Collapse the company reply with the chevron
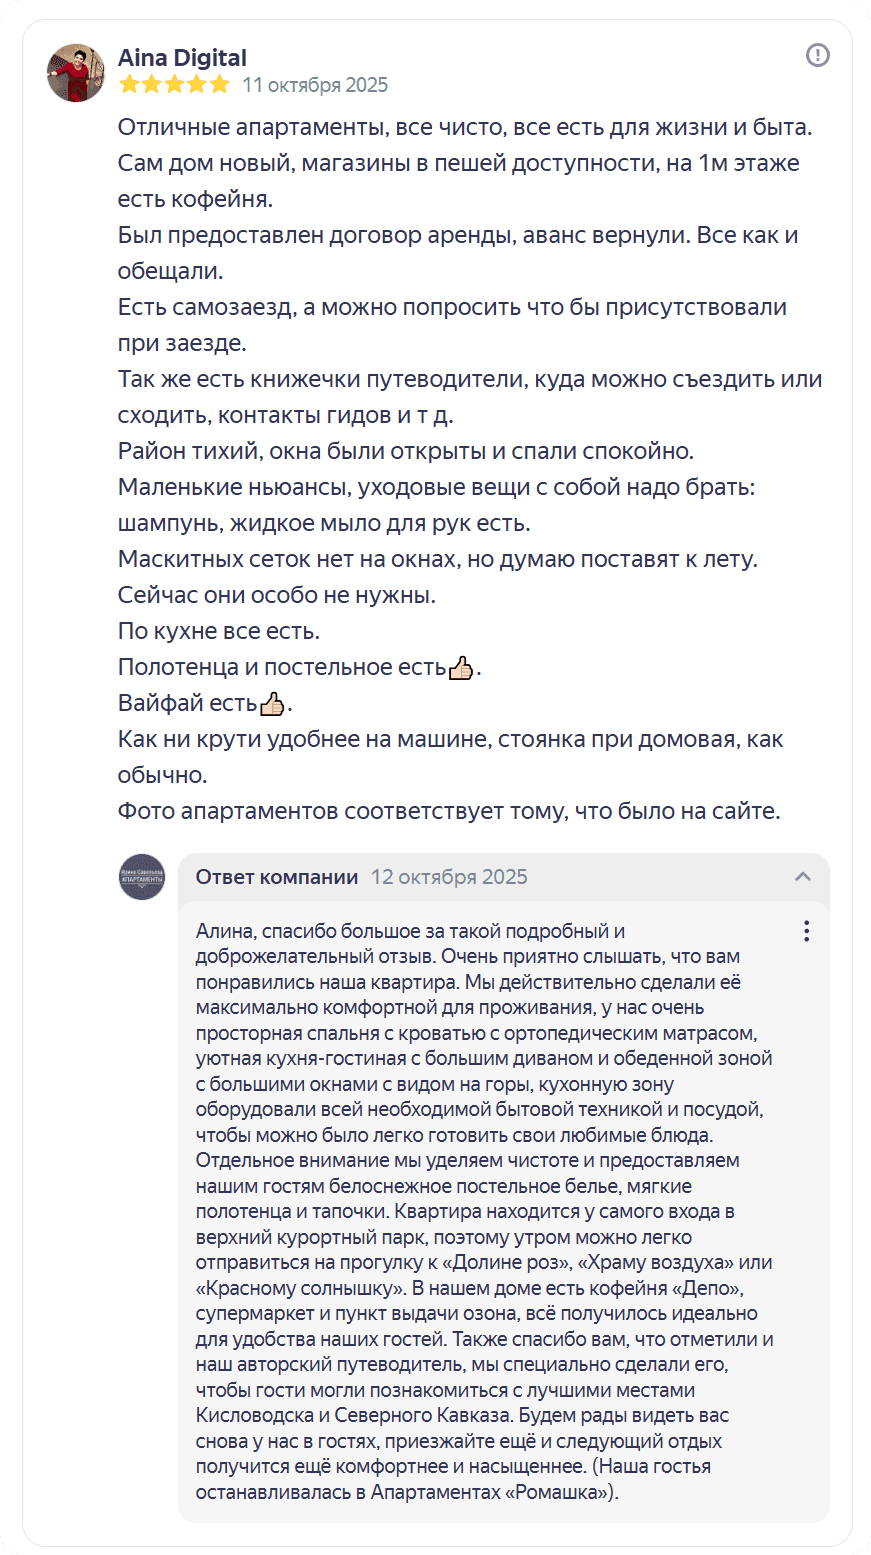 (802, 877)
